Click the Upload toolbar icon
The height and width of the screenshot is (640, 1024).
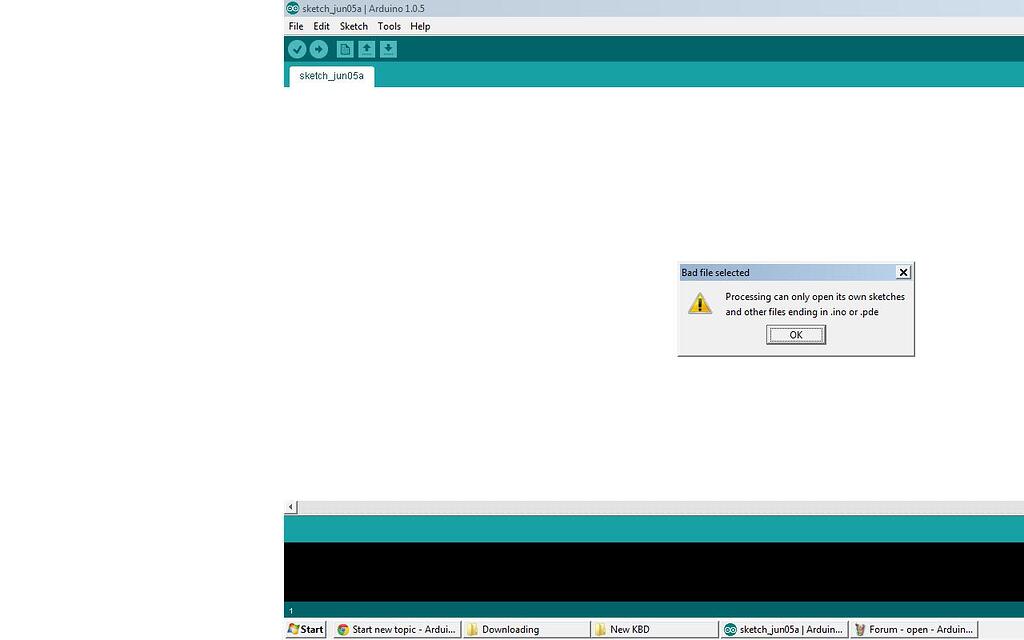pyautogui.click(x=318, y=48)
